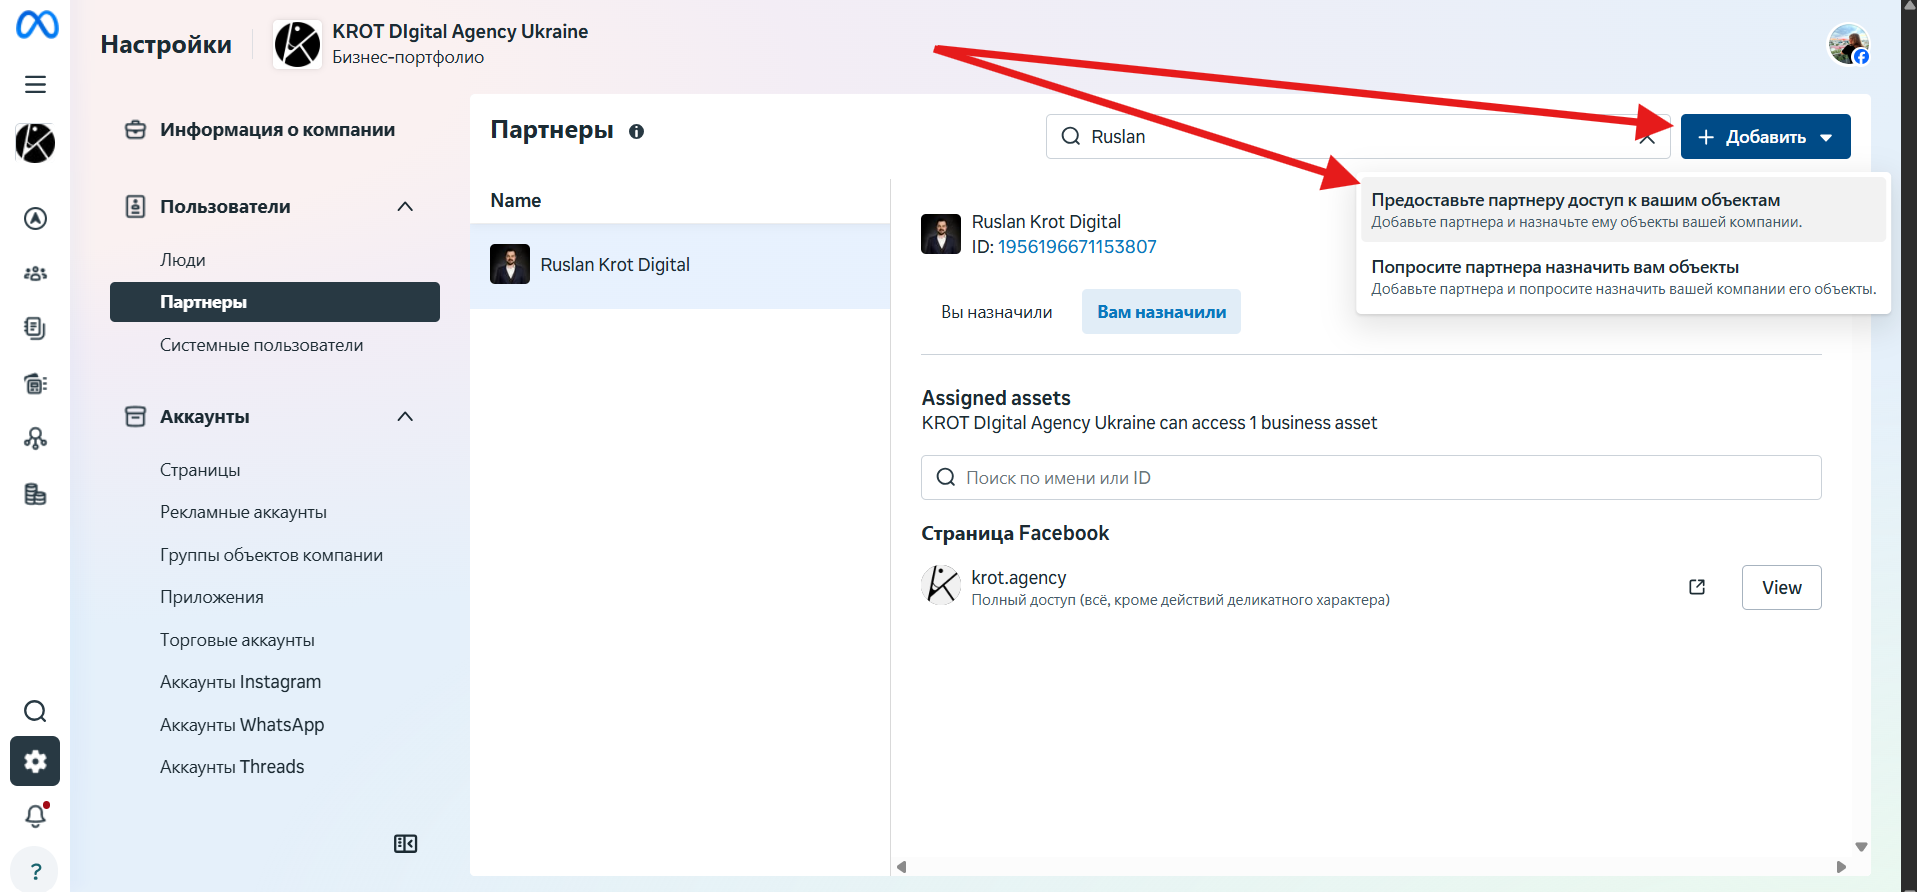Open the billing list icon in left rail
Viewport: 1917px width, 892px height.
click(35, 383)
